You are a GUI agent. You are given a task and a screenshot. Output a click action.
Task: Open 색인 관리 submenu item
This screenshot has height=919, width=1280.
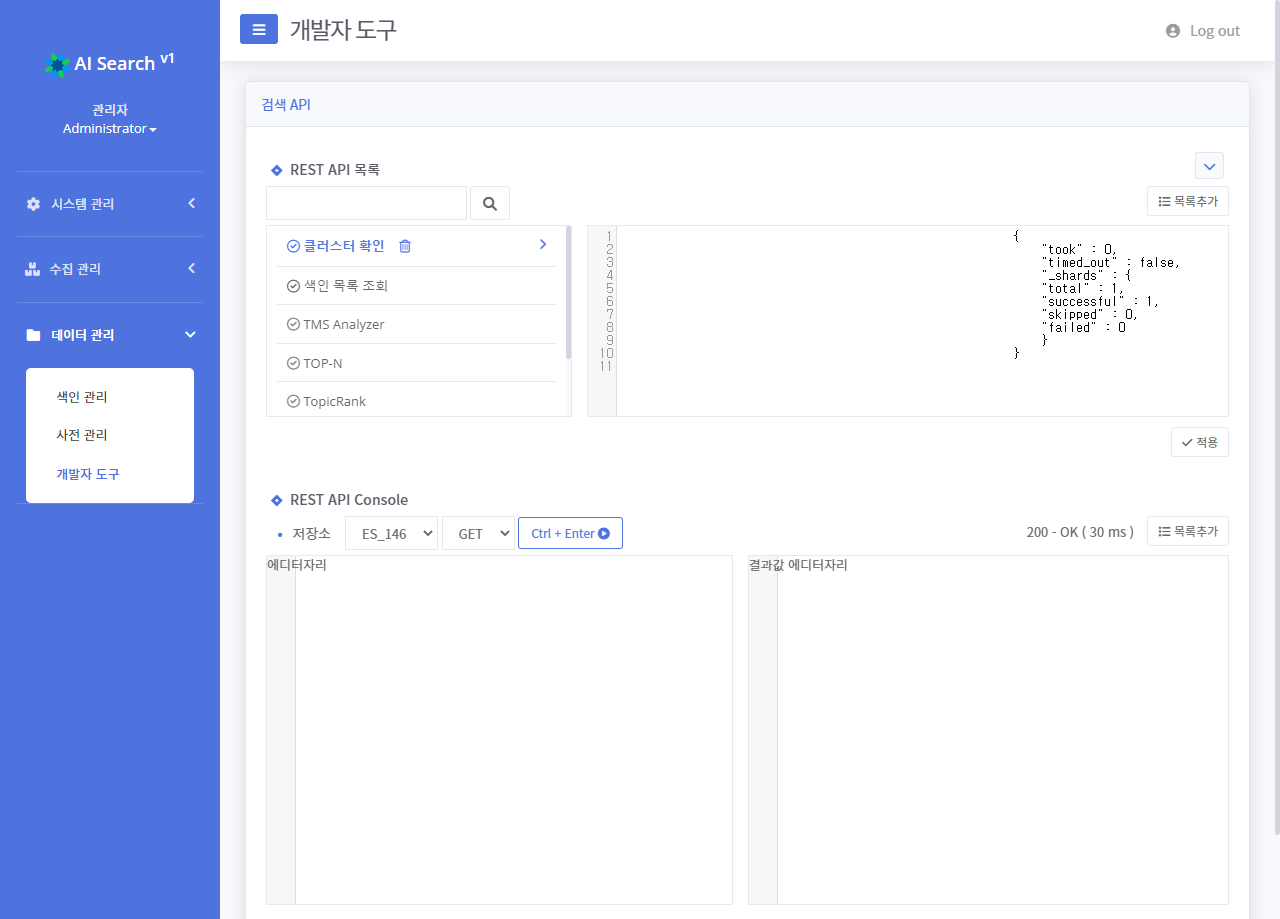pyautogui.click(x=82, y=397)
